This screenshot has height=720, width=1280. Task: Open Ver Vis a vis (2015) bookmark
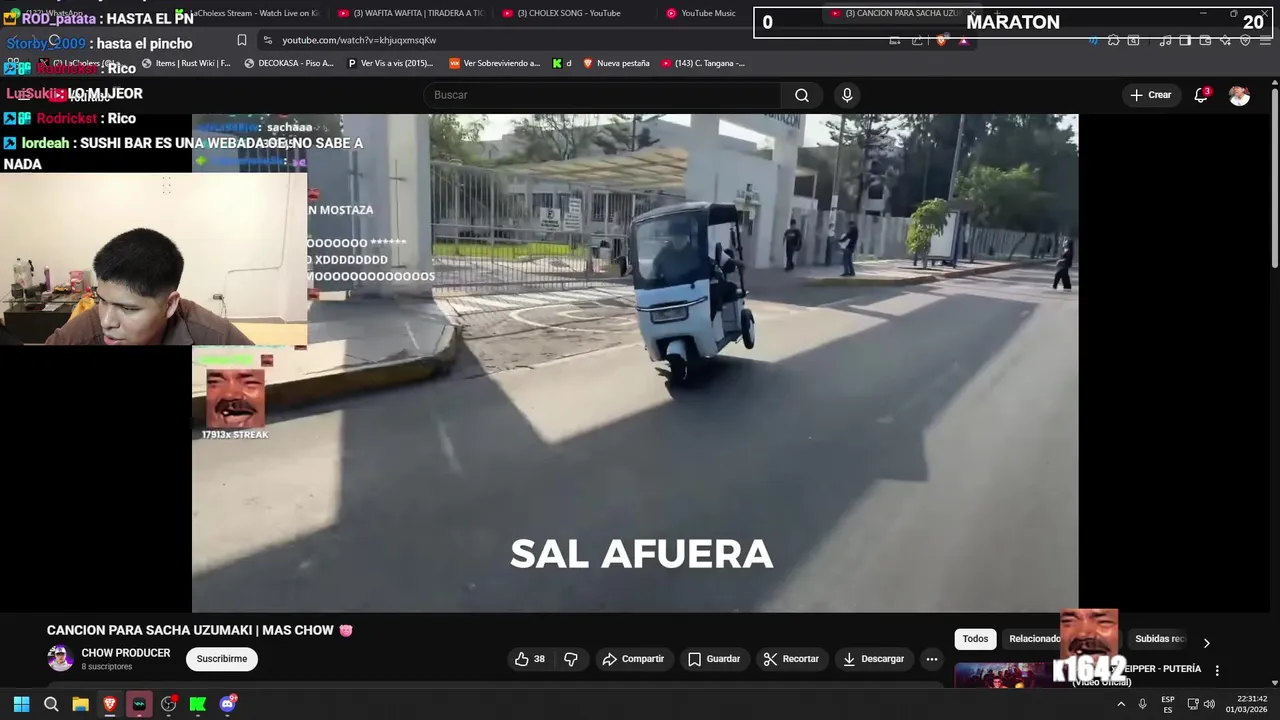390,63
